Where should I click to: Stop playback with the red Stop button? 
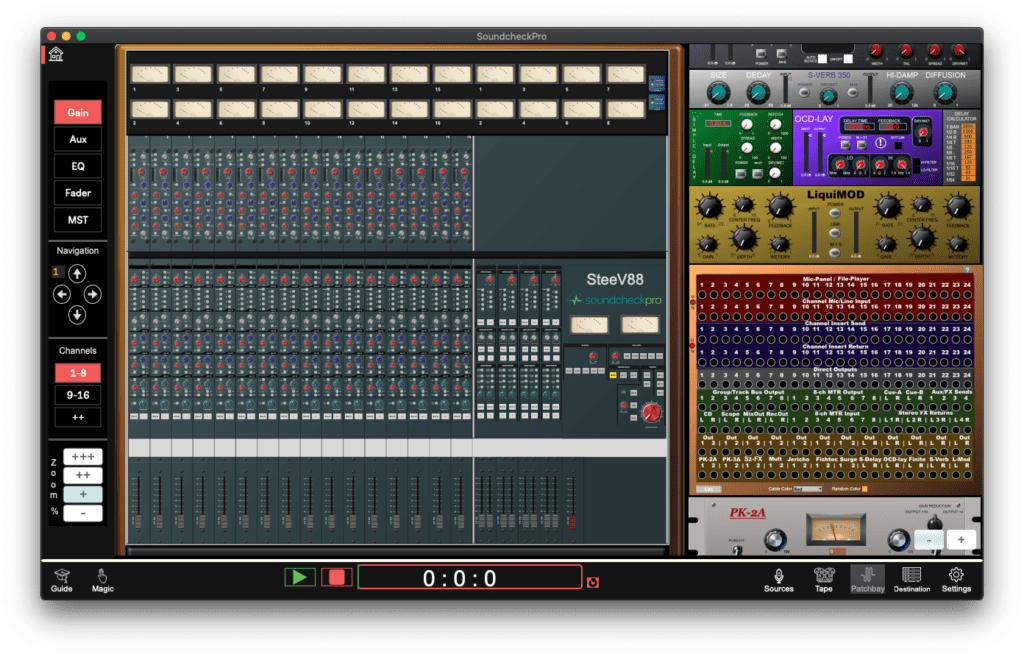pos(337,577)
